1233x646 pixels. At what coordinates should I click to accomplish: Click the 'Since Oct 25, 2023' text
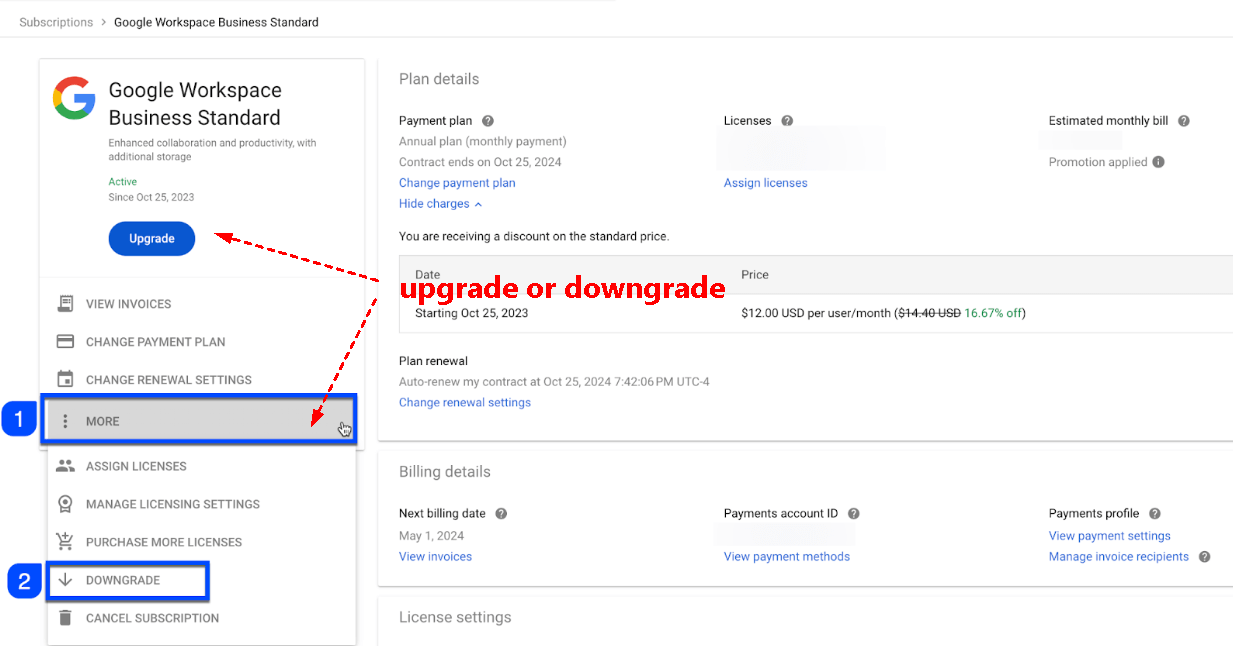point(151,197)
